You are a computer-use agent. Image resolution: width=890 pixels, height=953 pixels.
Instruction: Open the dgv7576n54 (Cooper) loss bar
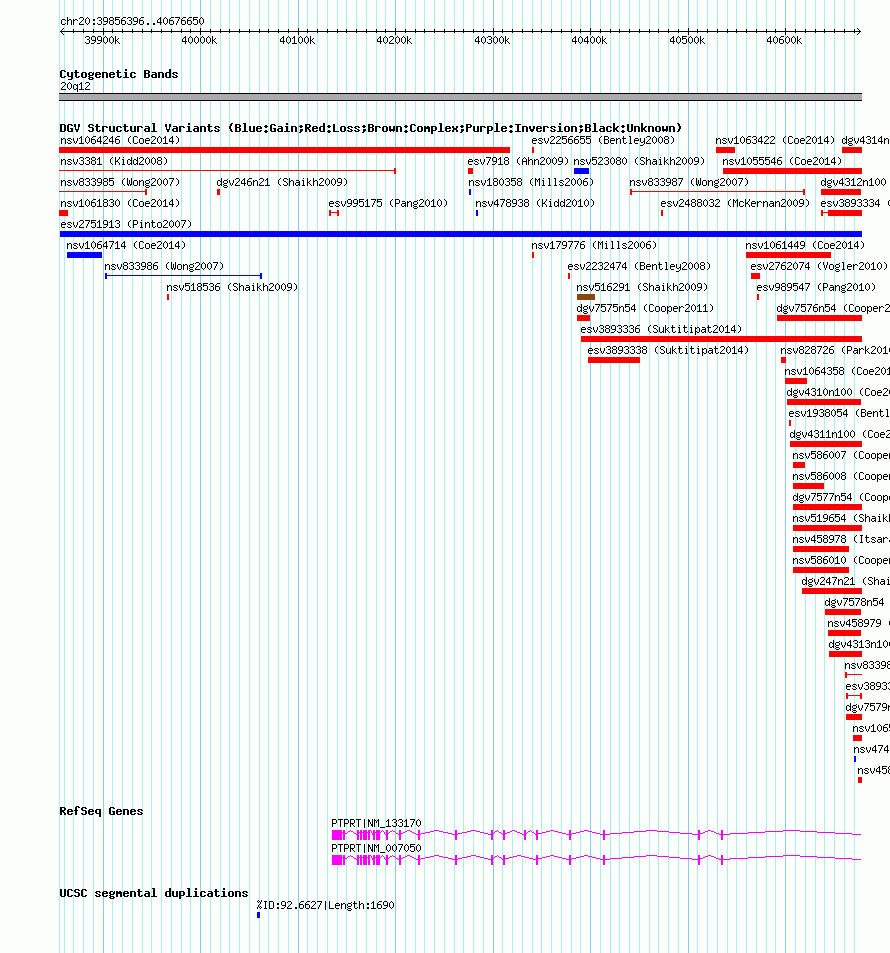[819, 318]
